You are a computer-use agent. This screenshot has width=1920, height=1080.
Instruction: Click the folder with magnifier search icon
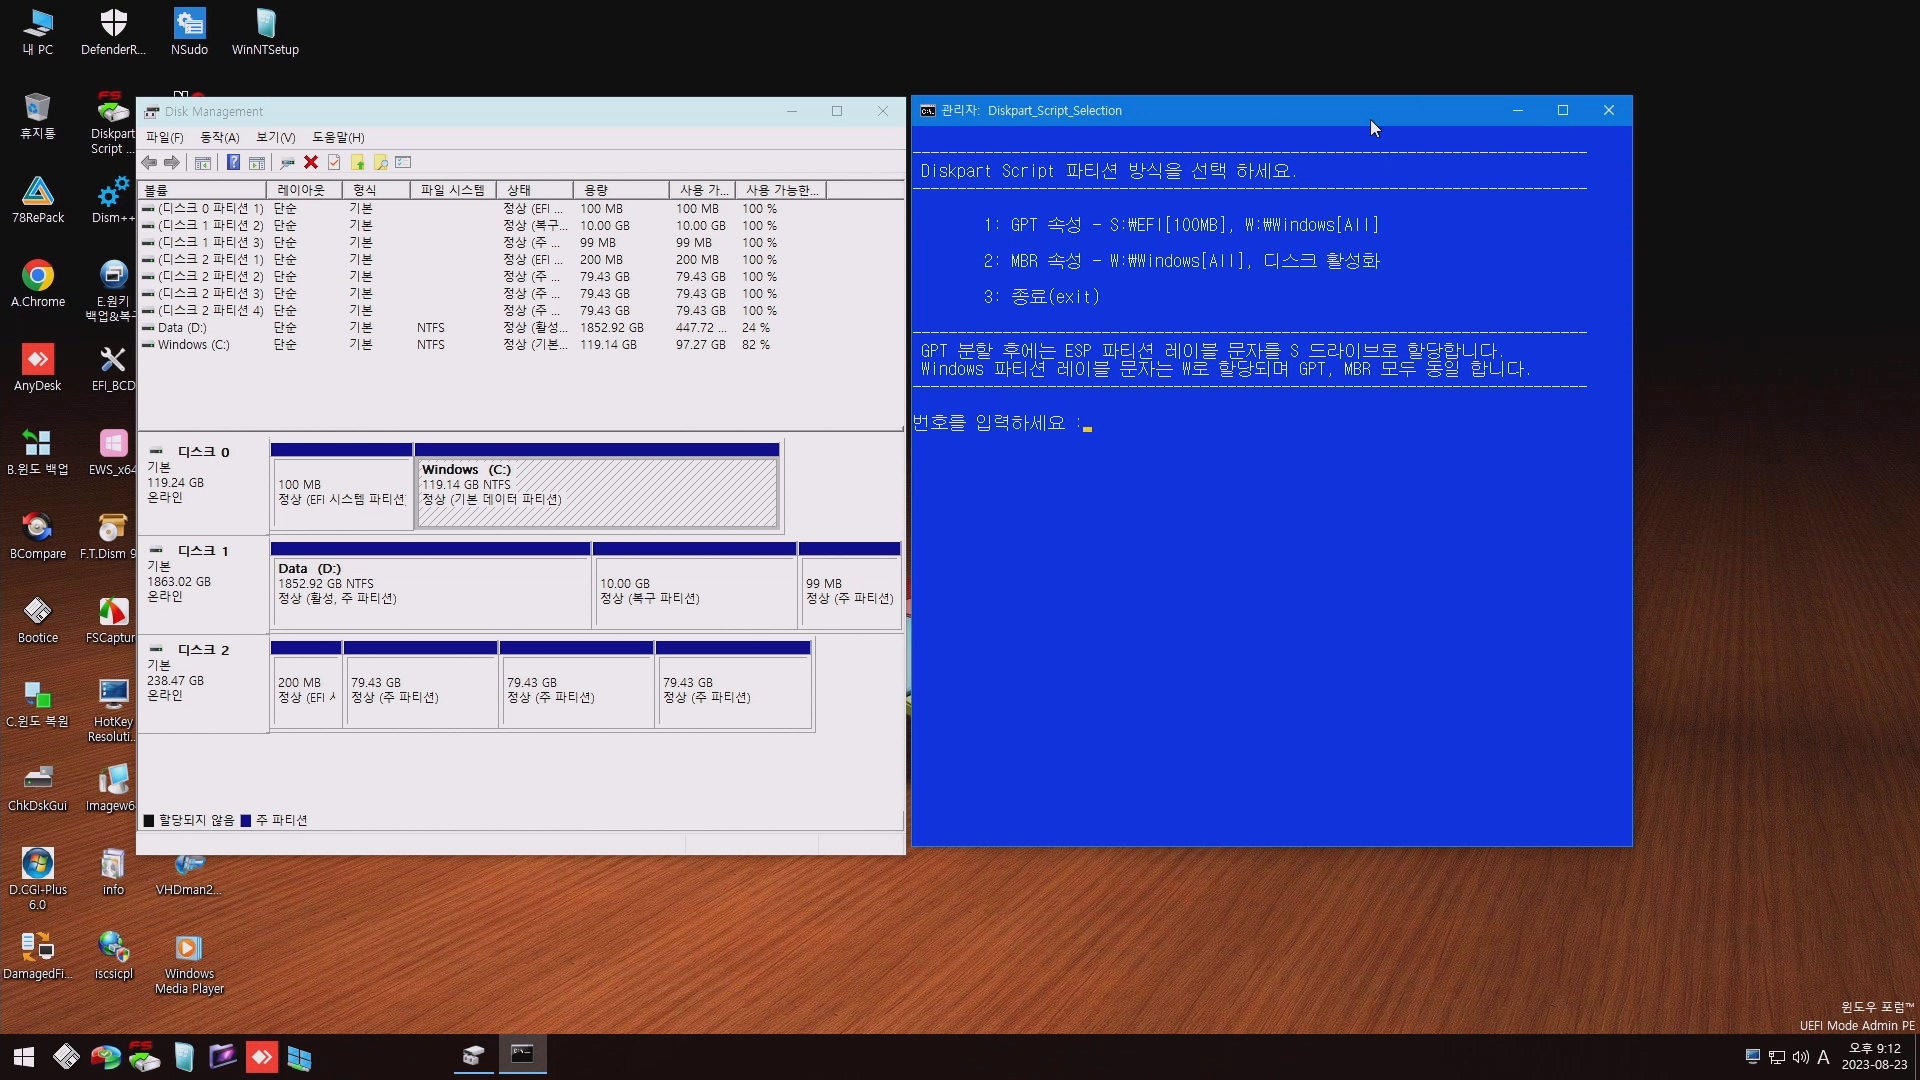tap(380, 163)
